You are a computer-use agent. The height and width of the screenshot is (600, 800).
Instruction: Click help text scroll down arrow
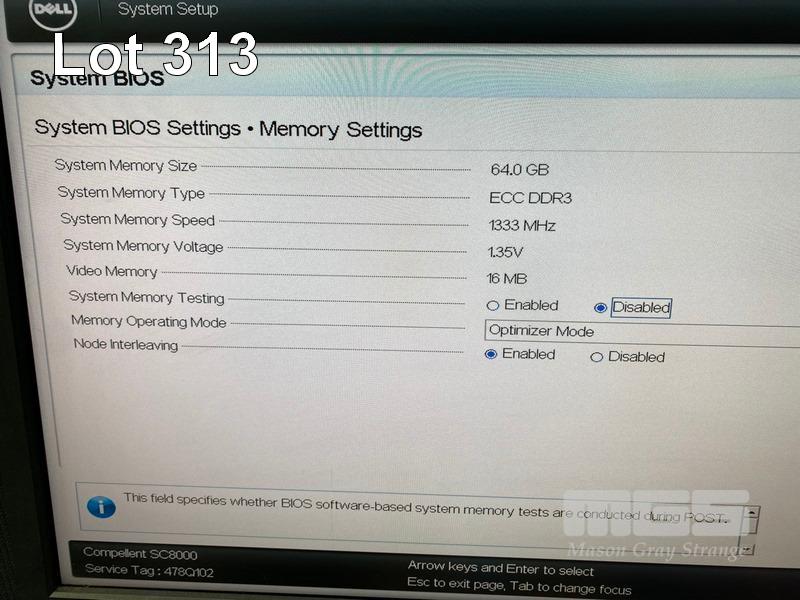(747, 549)
